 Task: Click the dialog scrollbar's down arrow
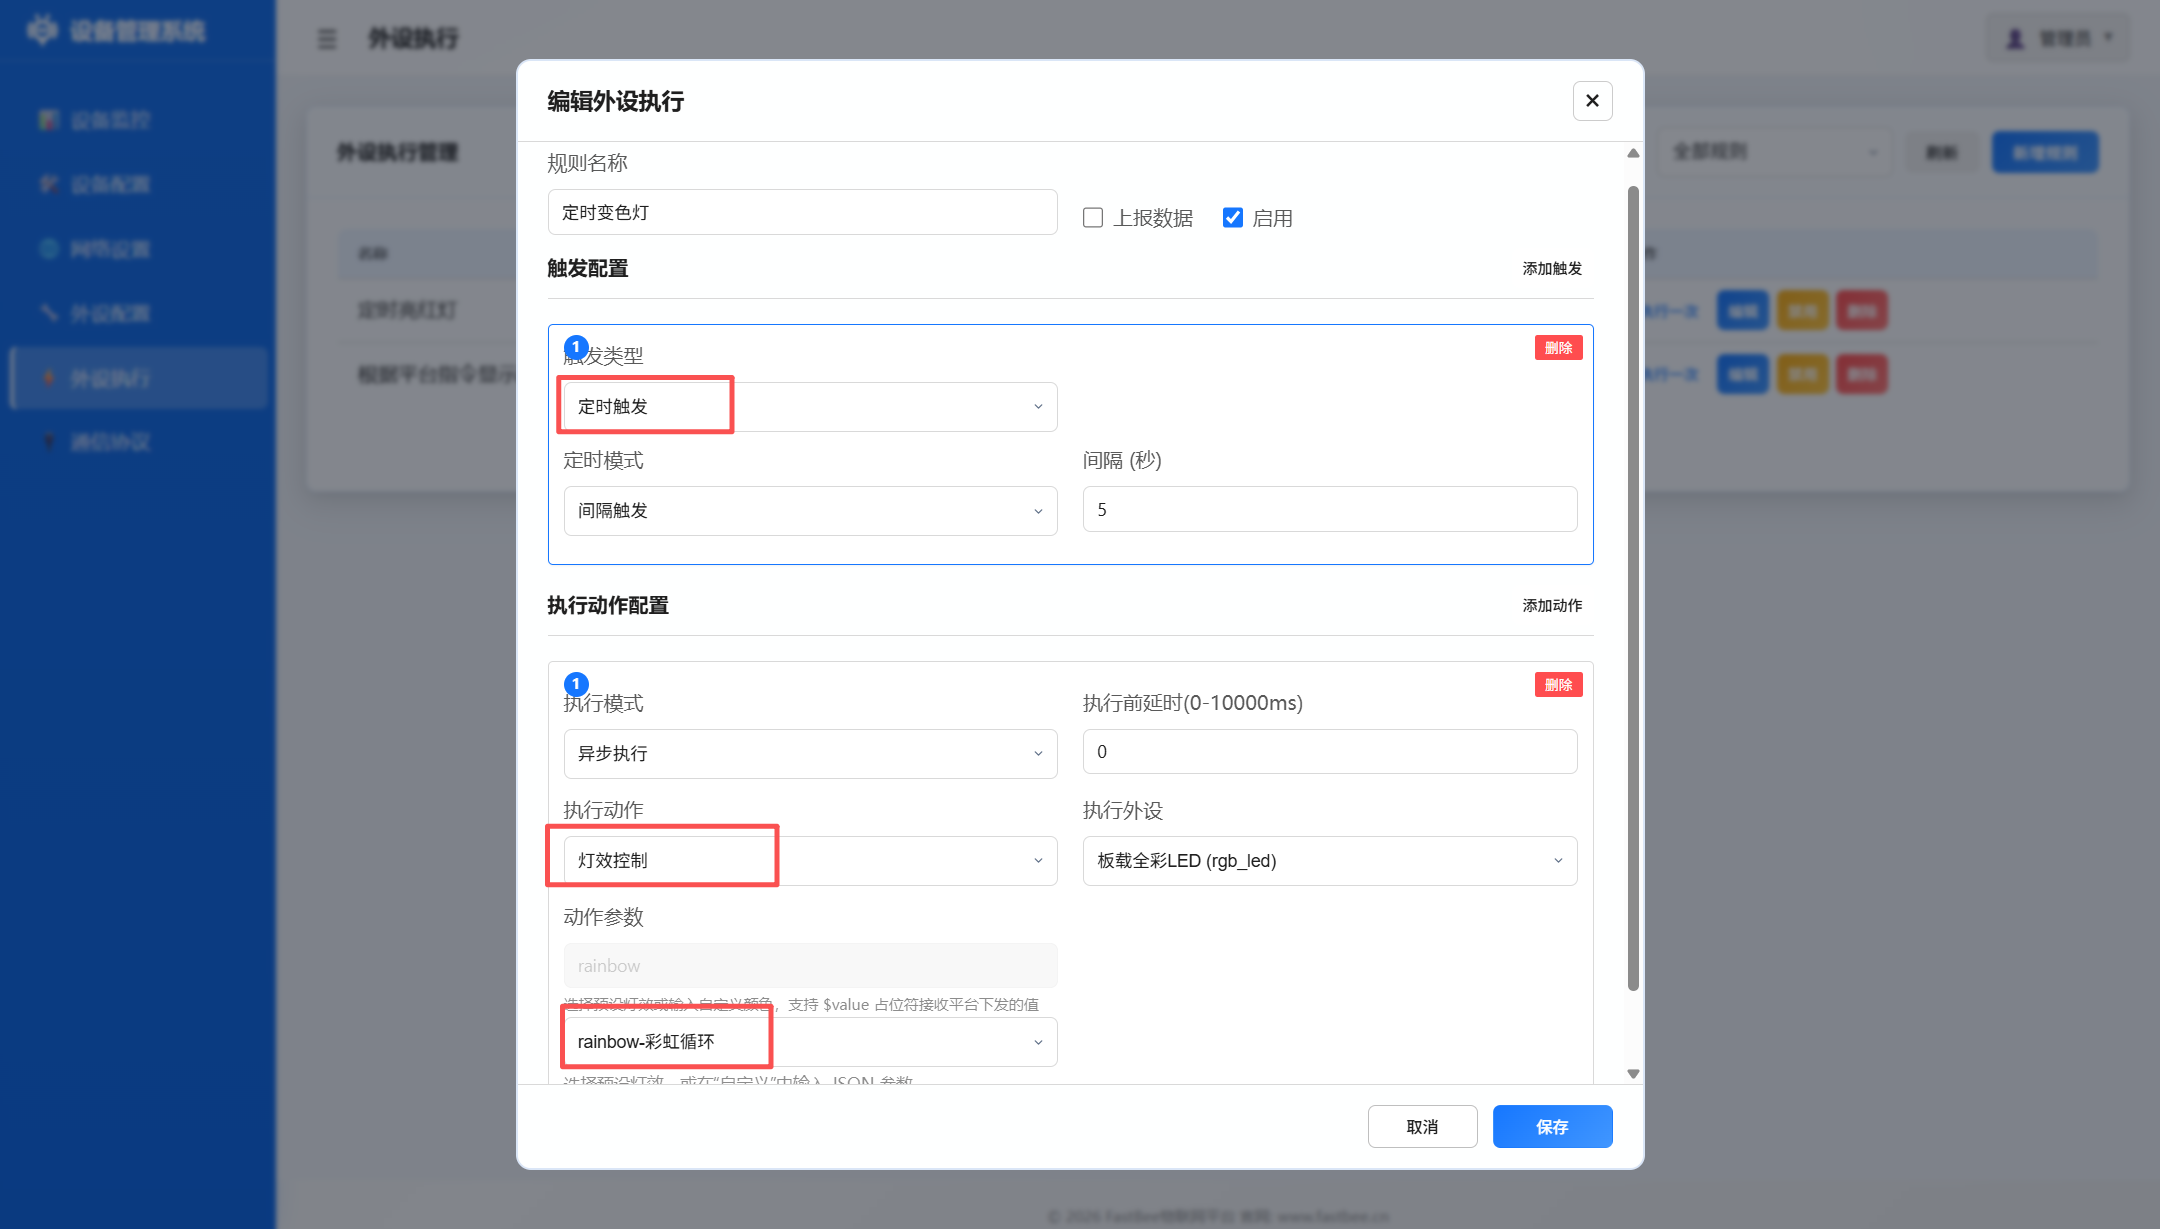pos(1633,1074)
